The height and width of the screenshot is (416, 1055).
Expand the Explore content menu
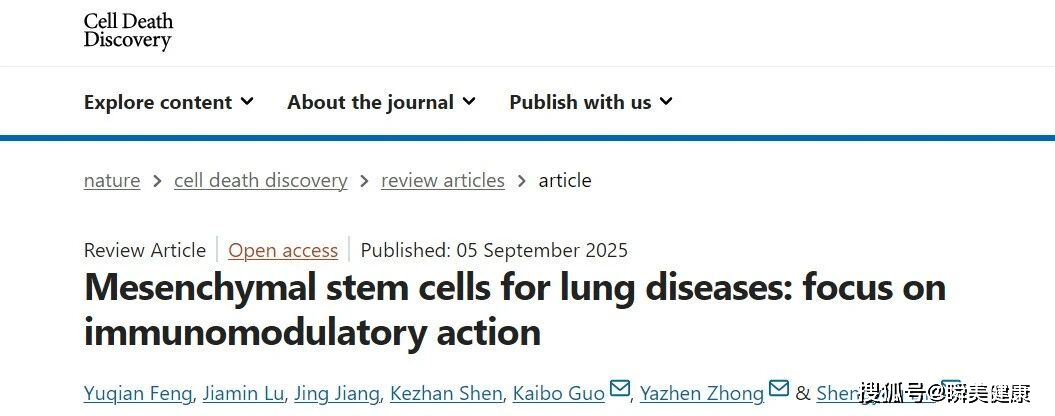[168, 102]
